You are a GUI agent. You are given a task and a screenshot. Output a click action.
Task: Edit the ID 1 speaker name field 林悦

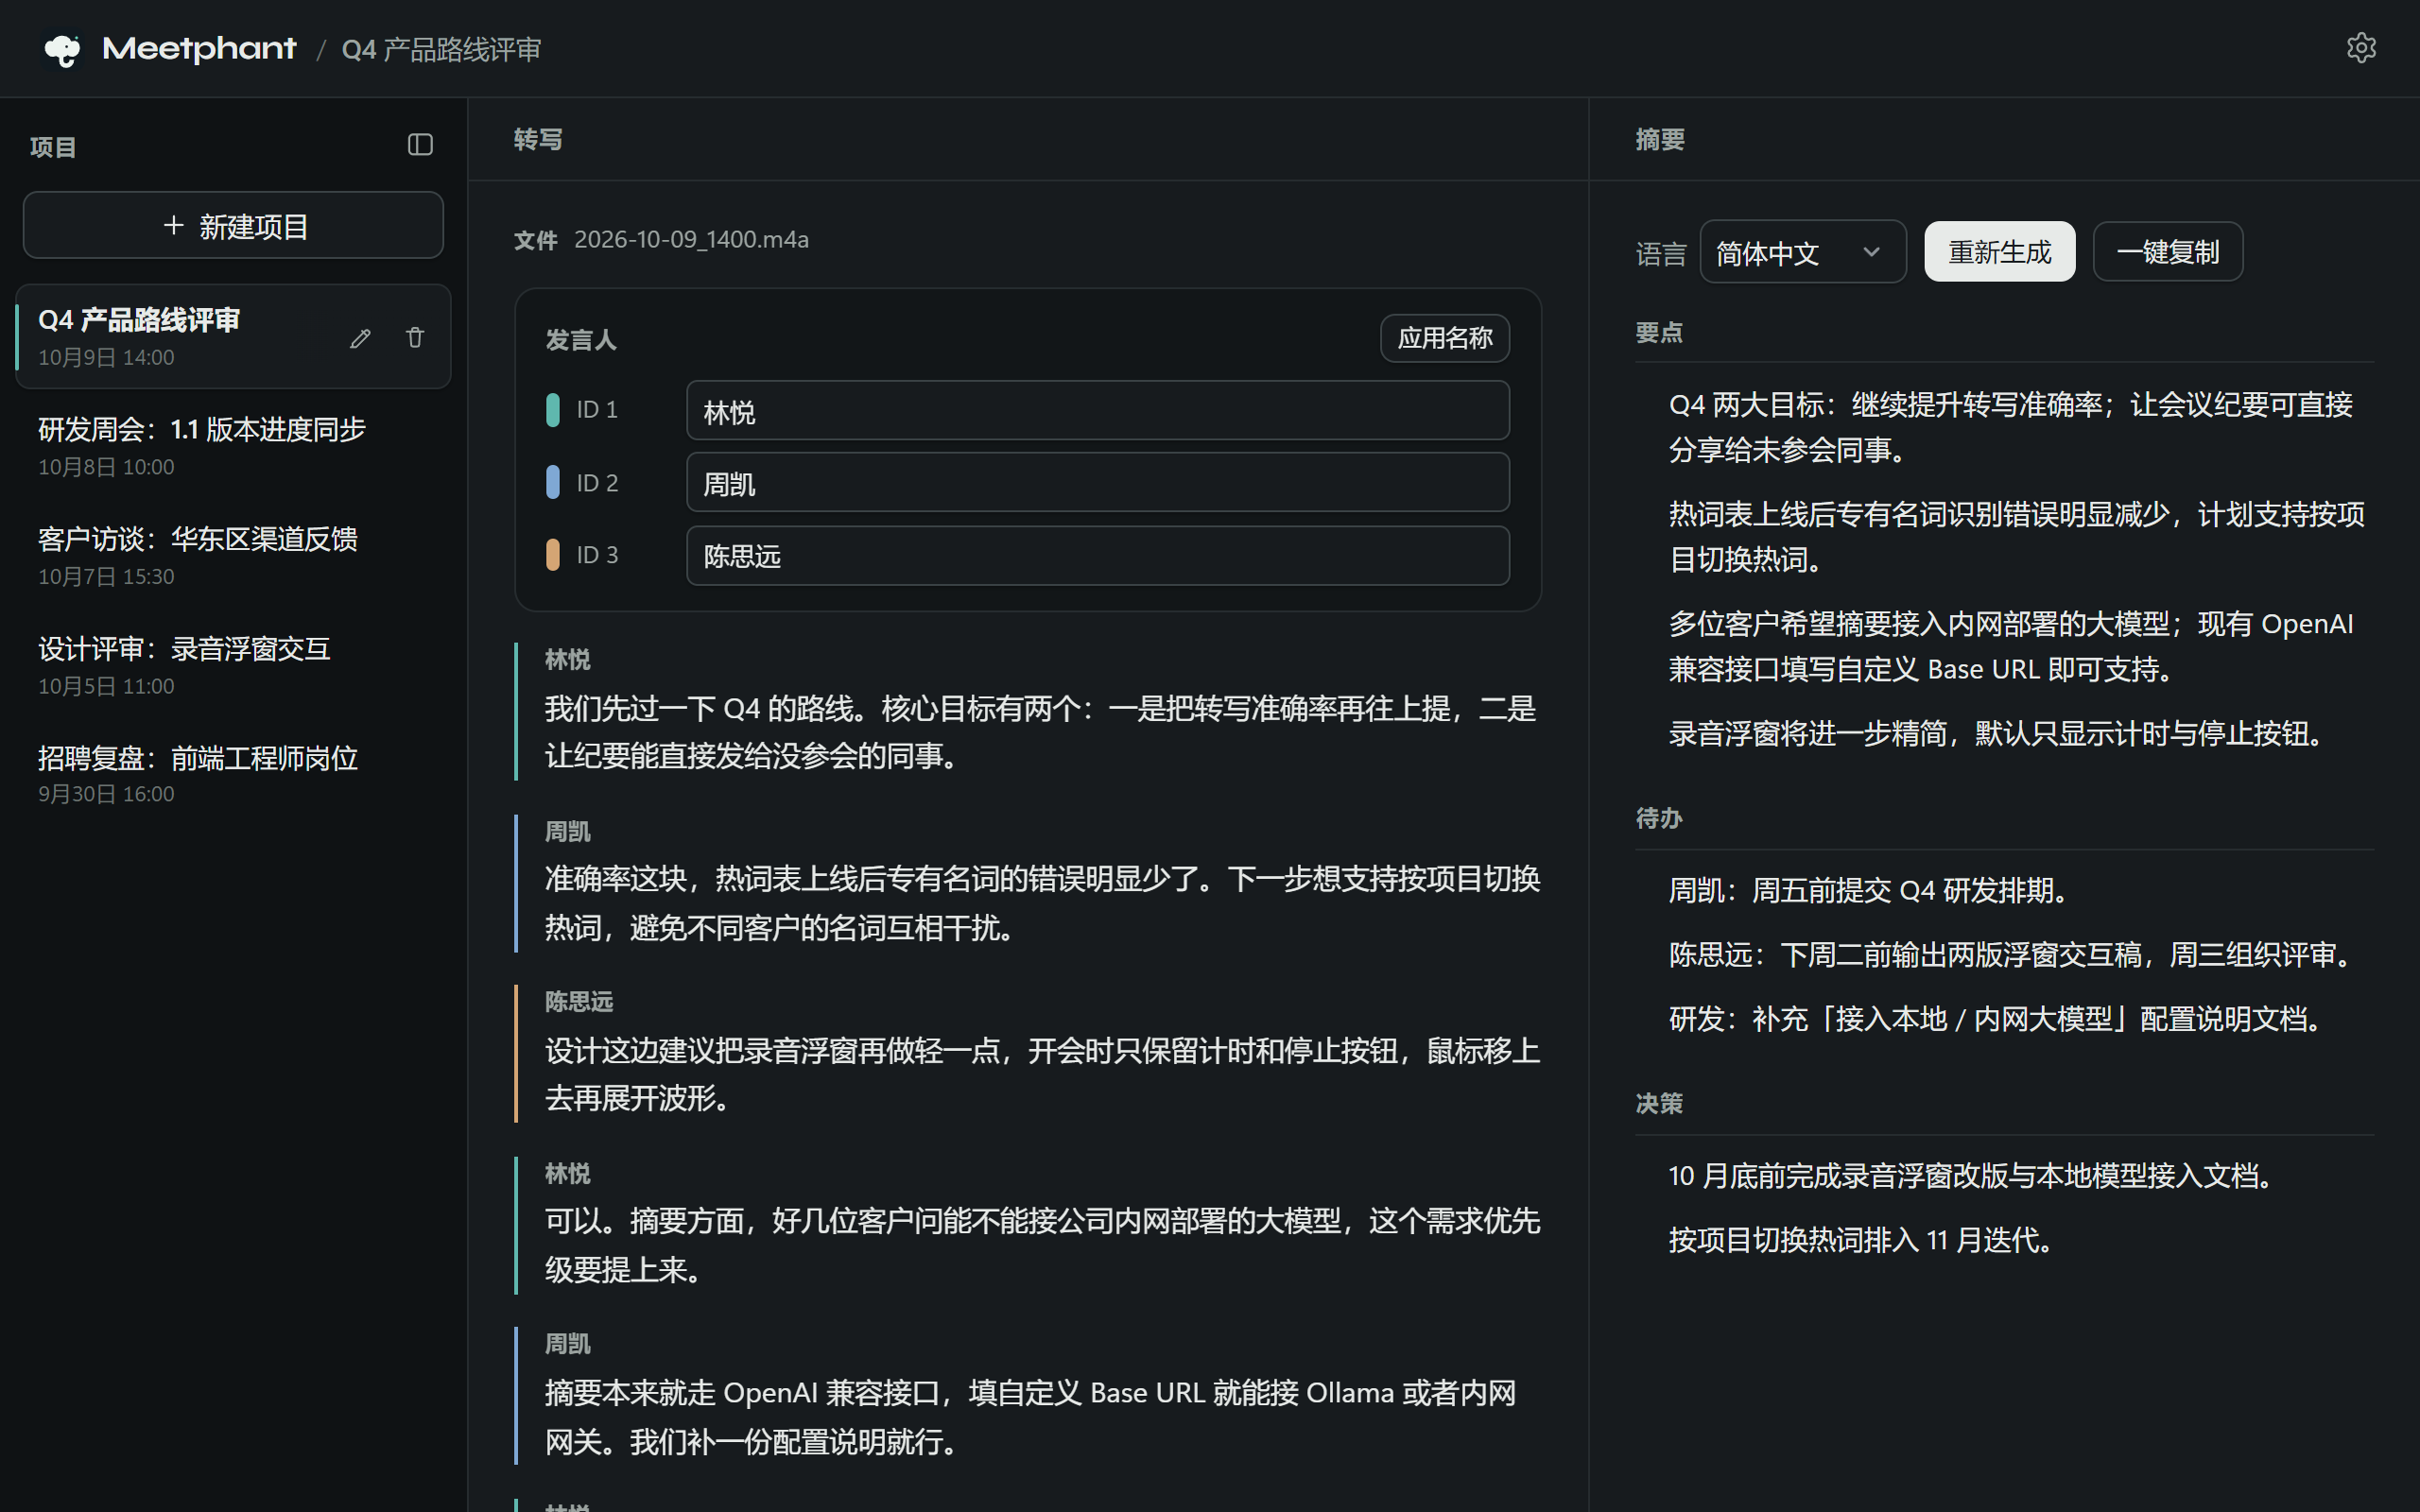pyautogui.click(x=1097, y=410)
